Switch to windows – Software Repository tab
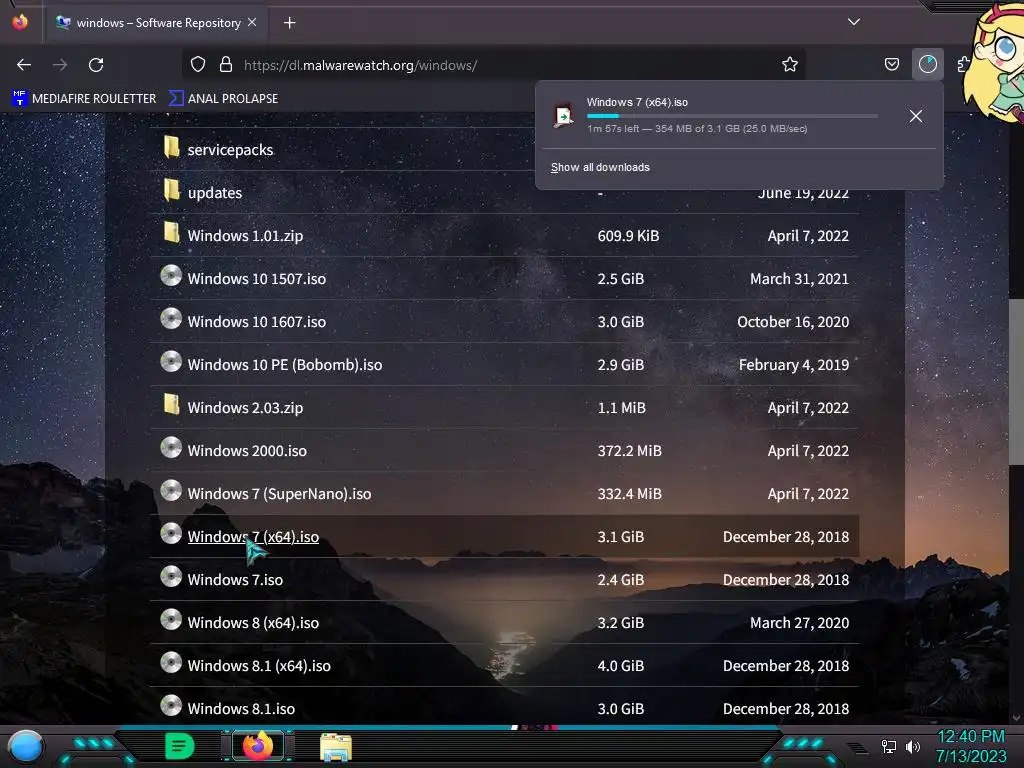 coord(157,22)
